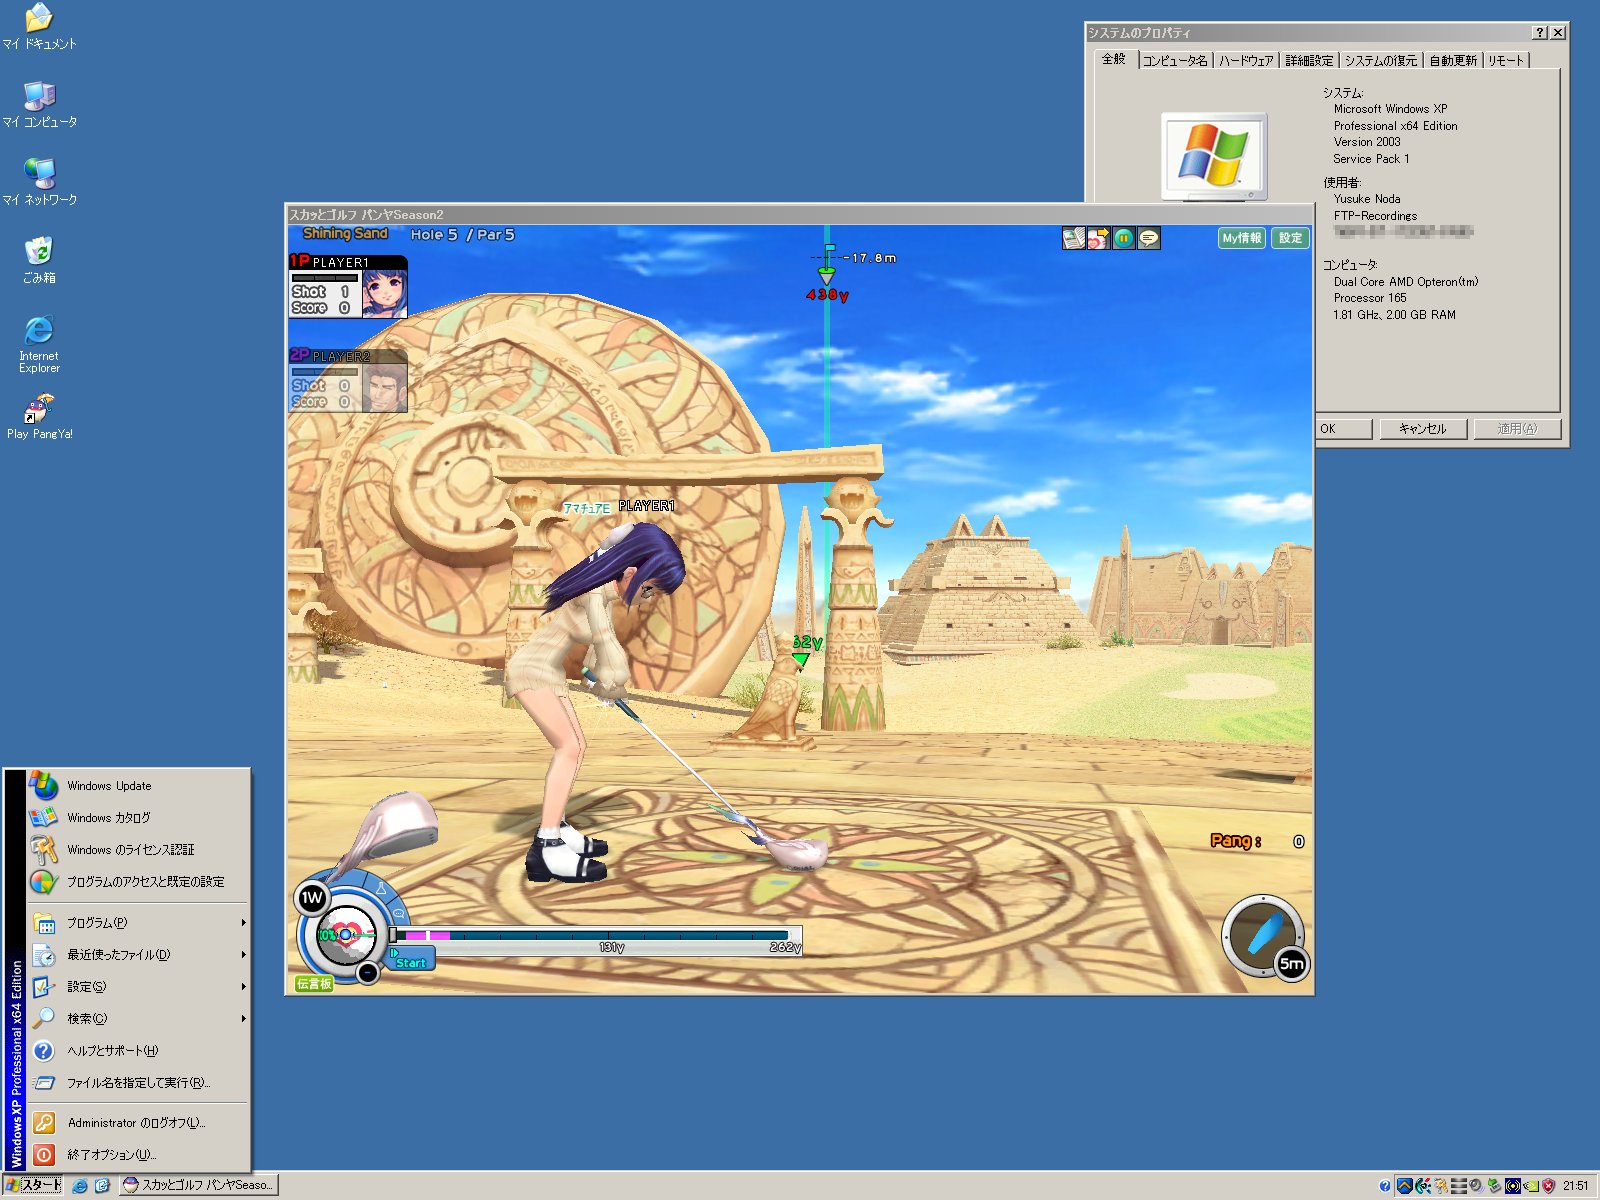Expand 設定(S) submenu arrow

pyautogui.click(x=243, y=987)
